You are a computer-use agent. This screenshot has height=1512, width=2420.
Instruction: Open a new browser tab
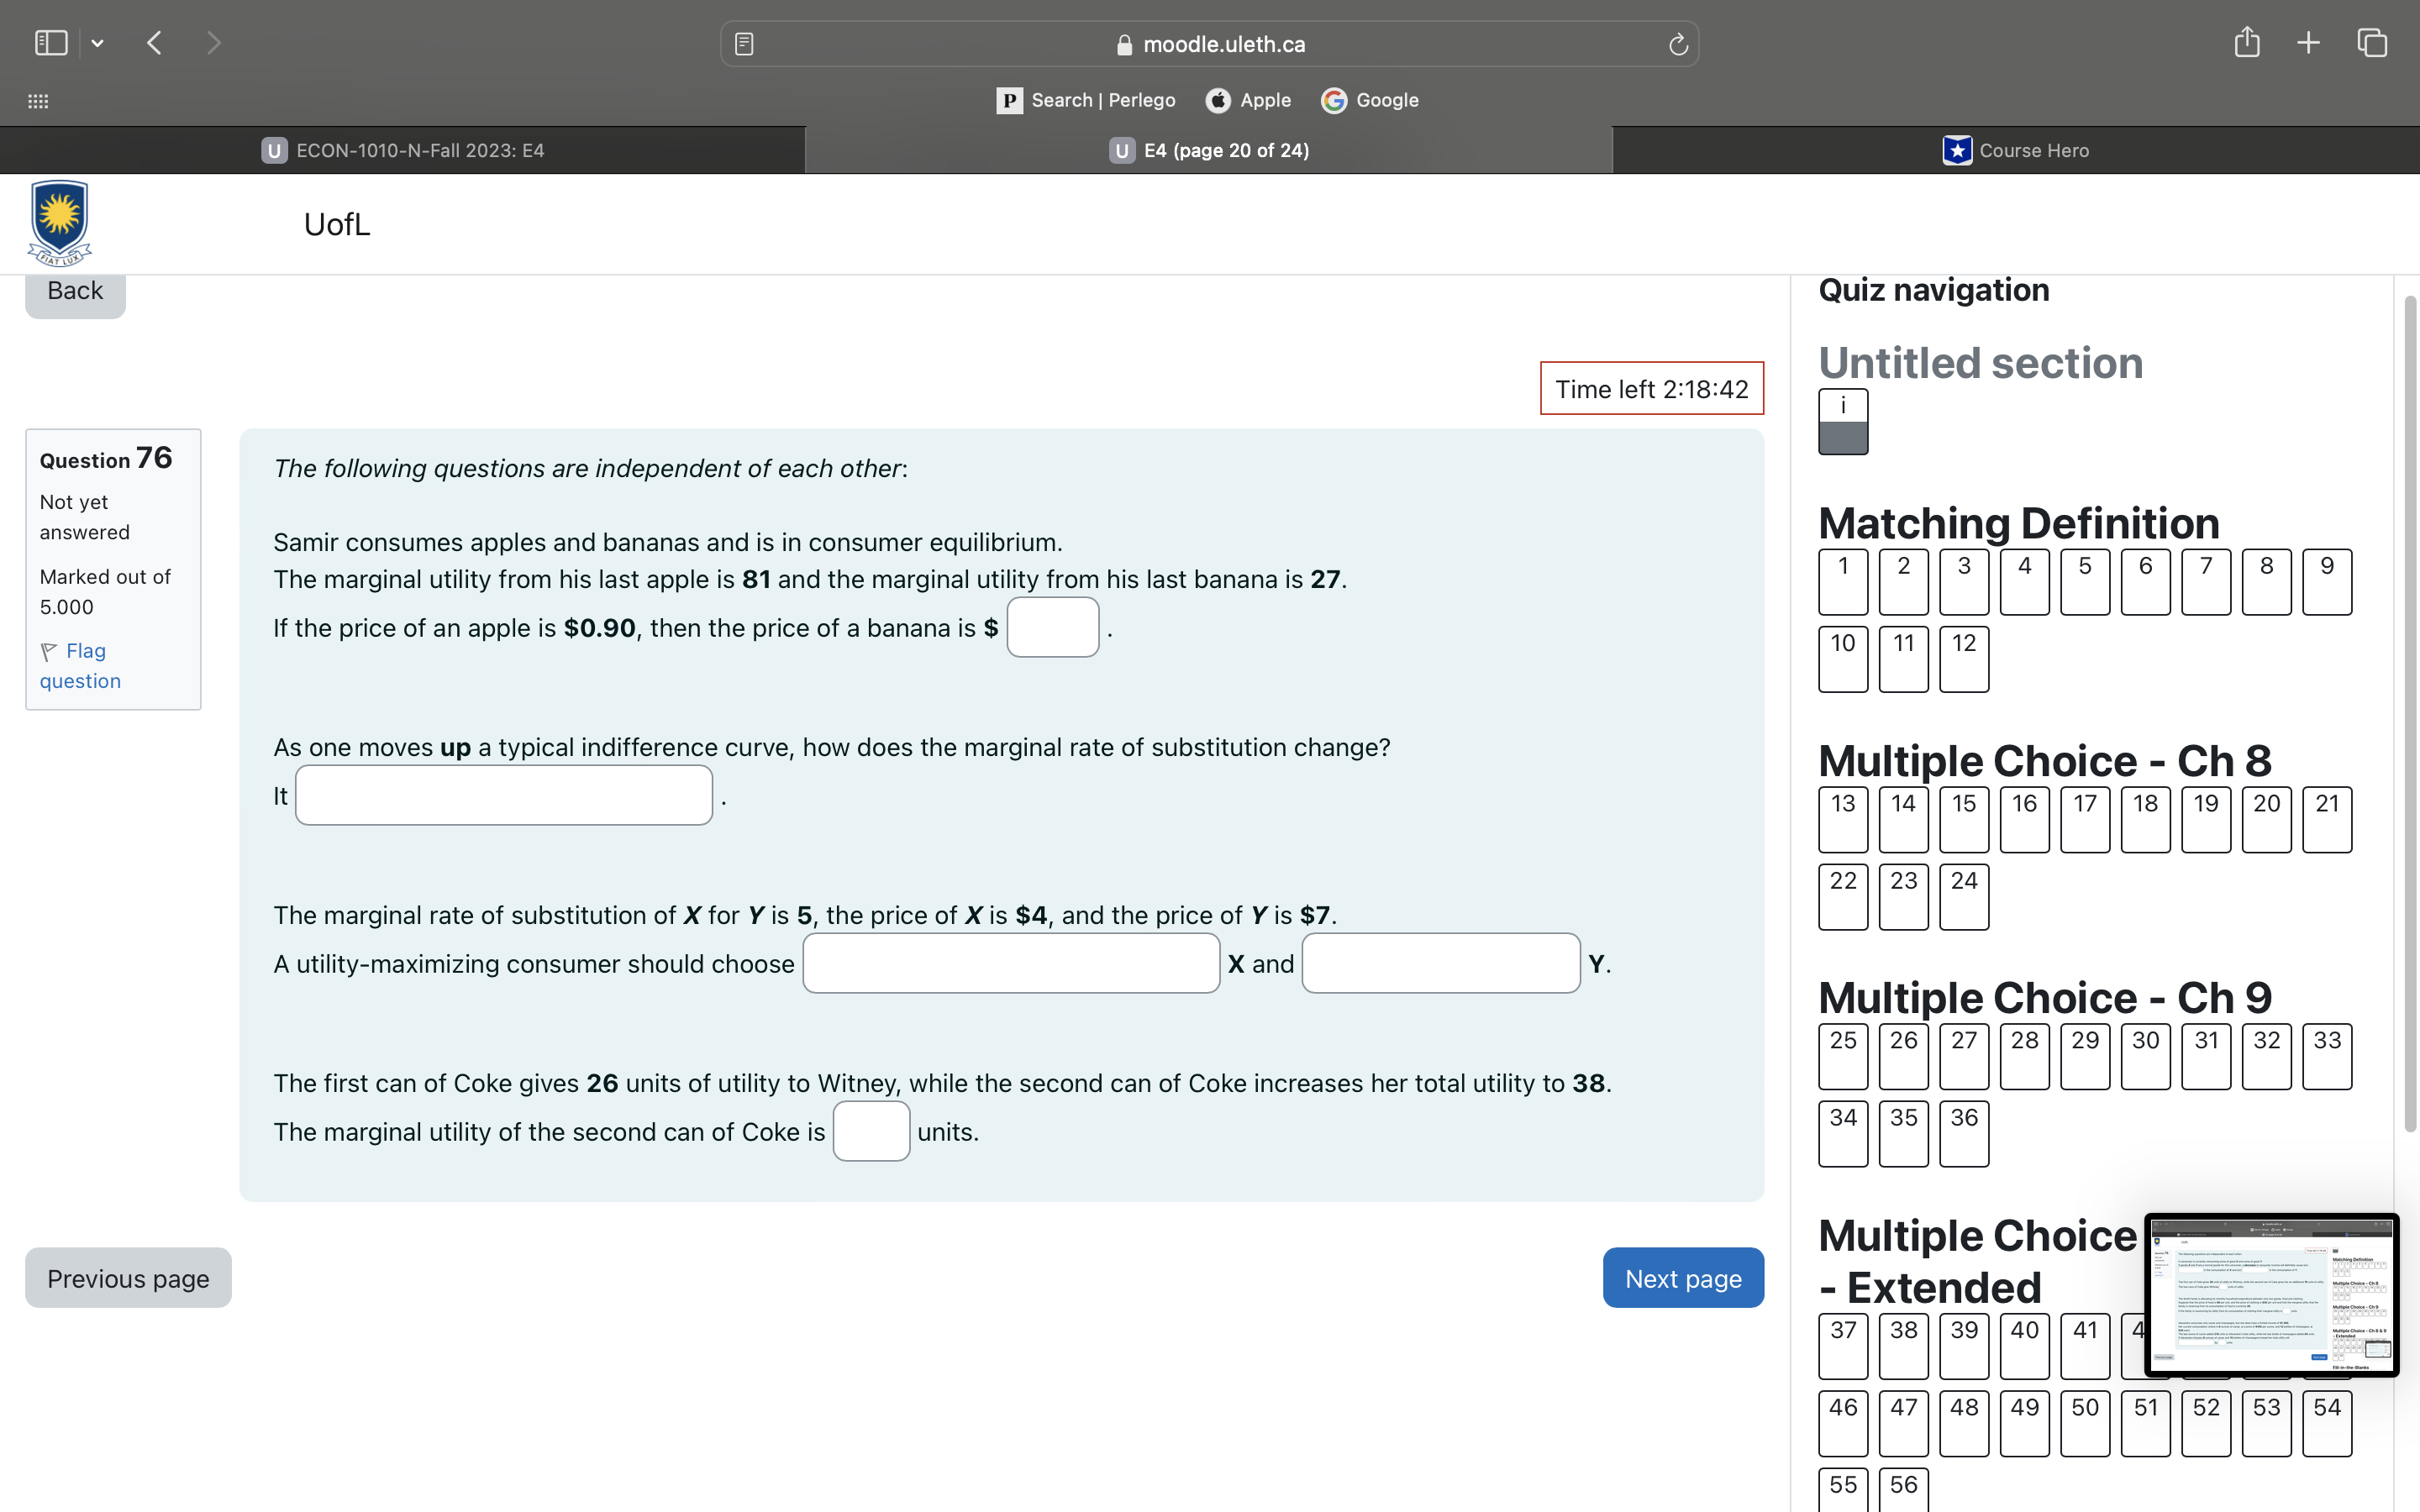click(x=2308, y=43)
